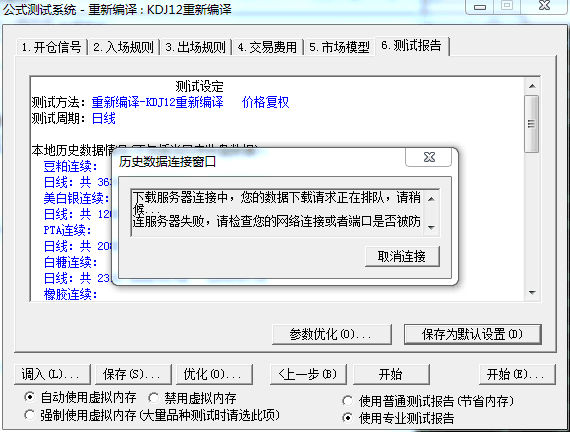Image resolution: width=570 pixels, height=432 pixels.
Task: Select 自动使用虚拟内存 radio option
Action: click(x=29, y=397)
